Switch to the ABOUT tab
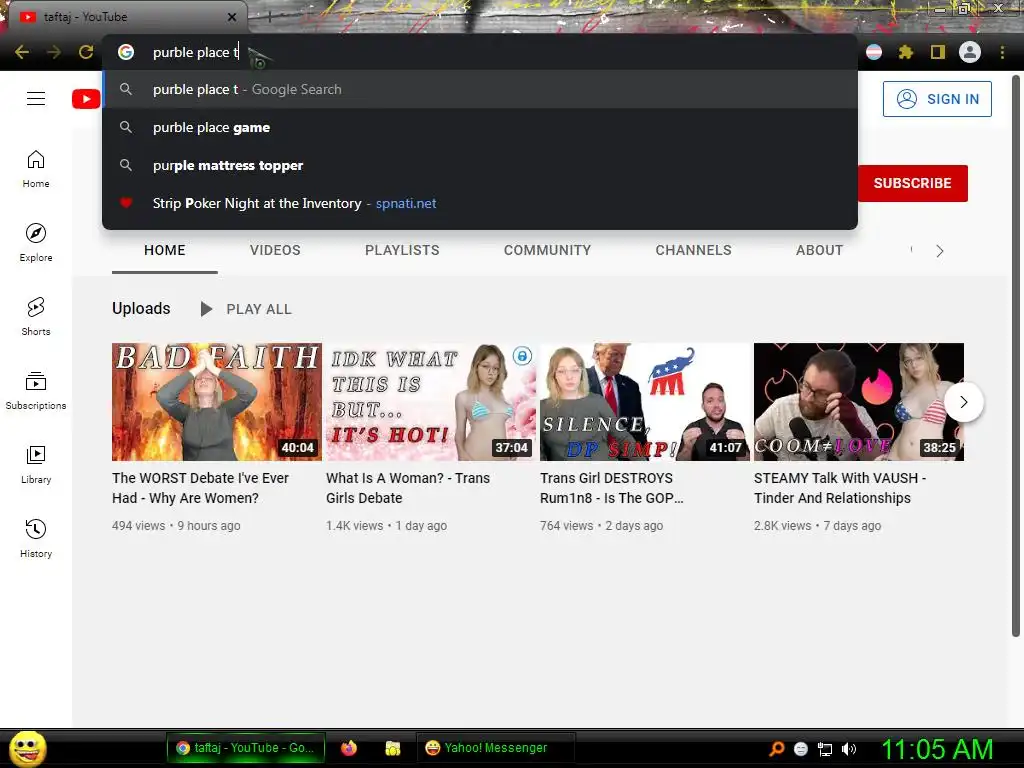This screenshot has width=1024, height=768. tap(820, 250)
